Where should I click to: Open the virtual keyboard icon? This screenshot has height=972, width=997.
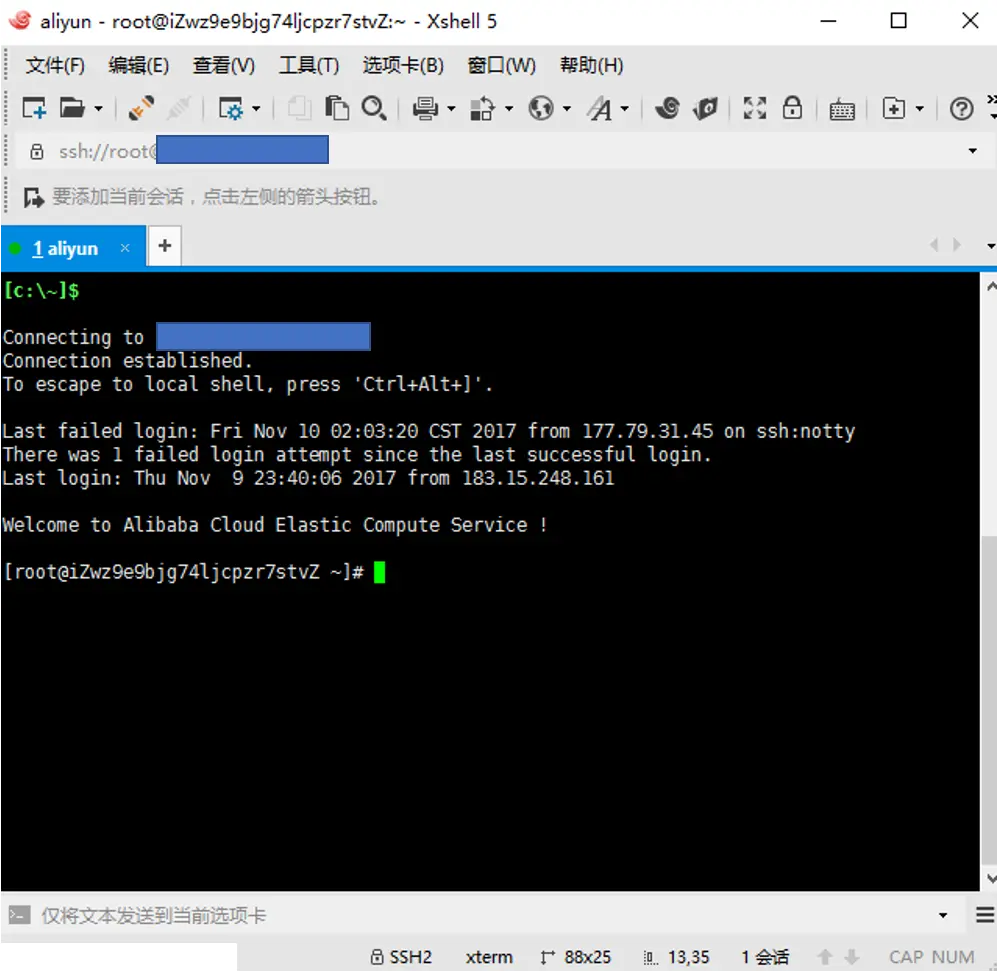coord(842,110)
